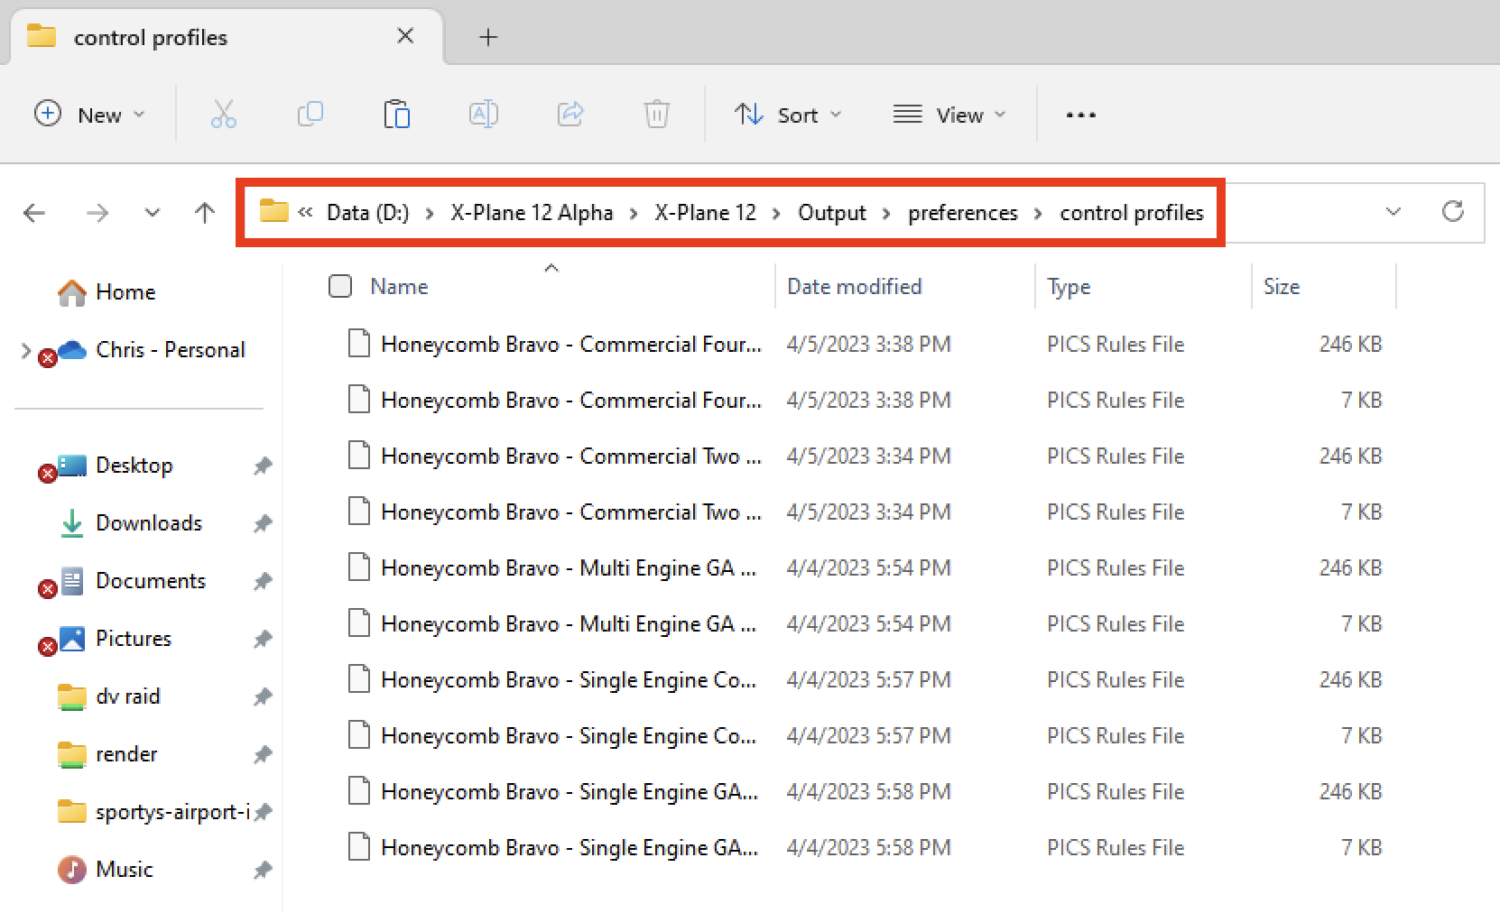The height and width of the screenshot is (913, 1500).
Task: Select the Honeycomb Bravo Multi Engine GA file
Action: 567,567
